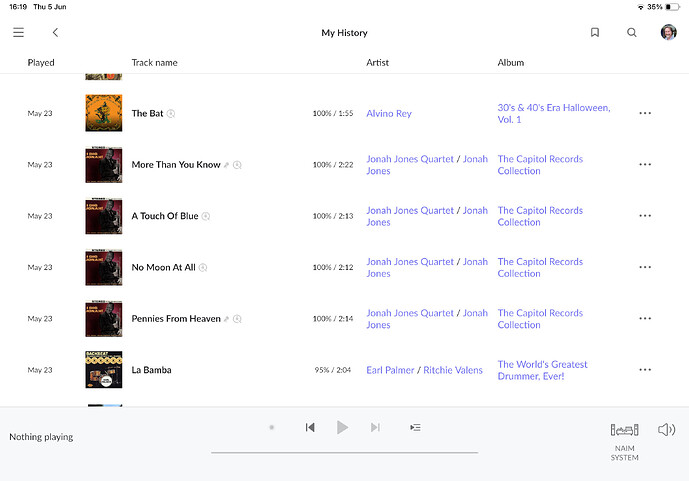Open search with magnifying glass icon
Viewport: 689px width, 481px height.
click(x=632, y=33)
